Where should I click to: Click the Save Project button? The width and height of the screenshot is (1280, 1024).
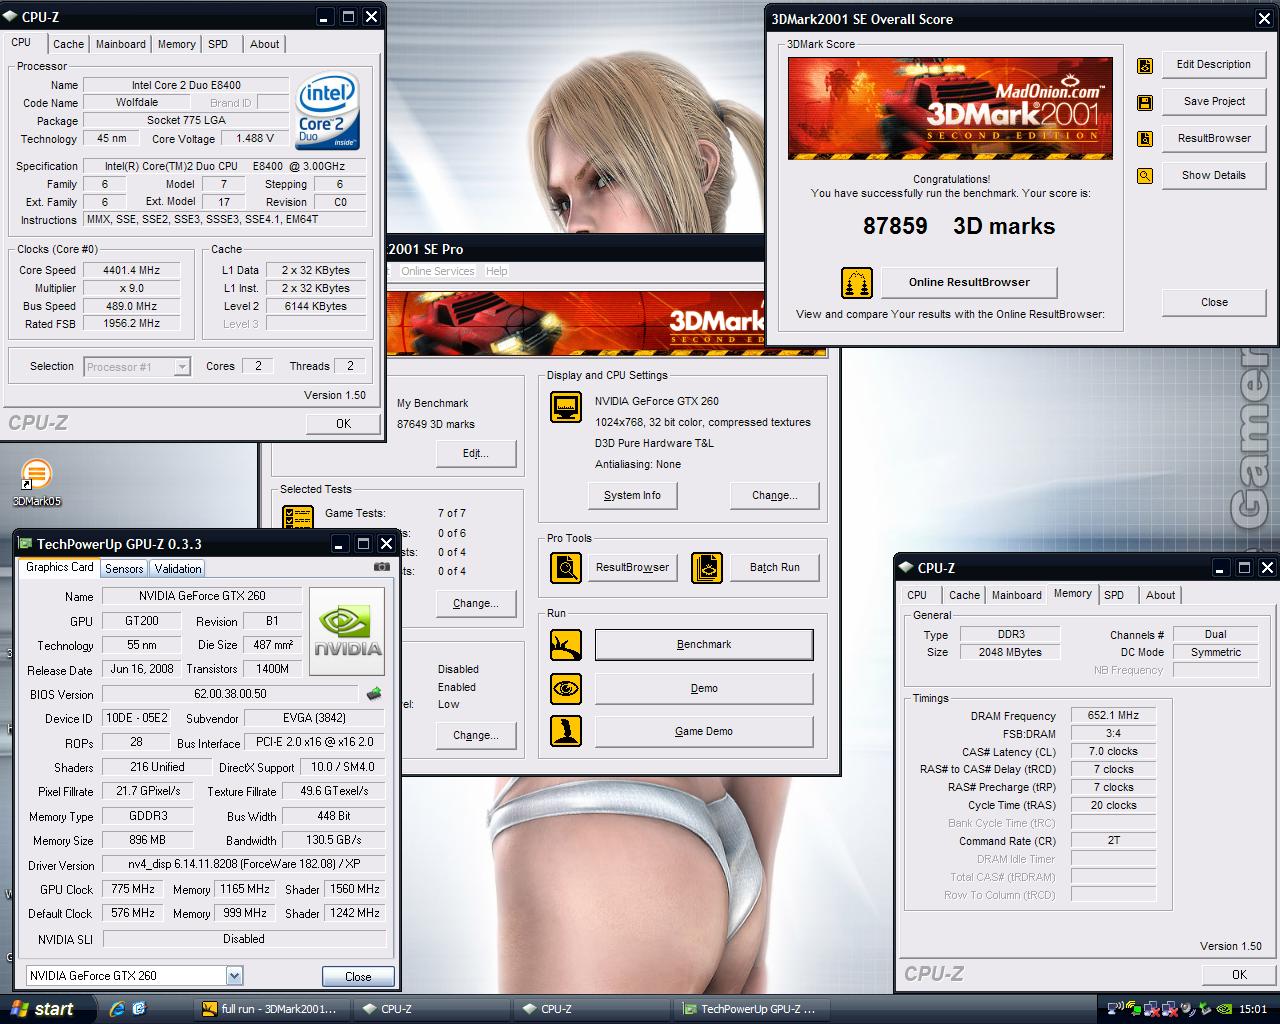click(x=1213, y=102)
